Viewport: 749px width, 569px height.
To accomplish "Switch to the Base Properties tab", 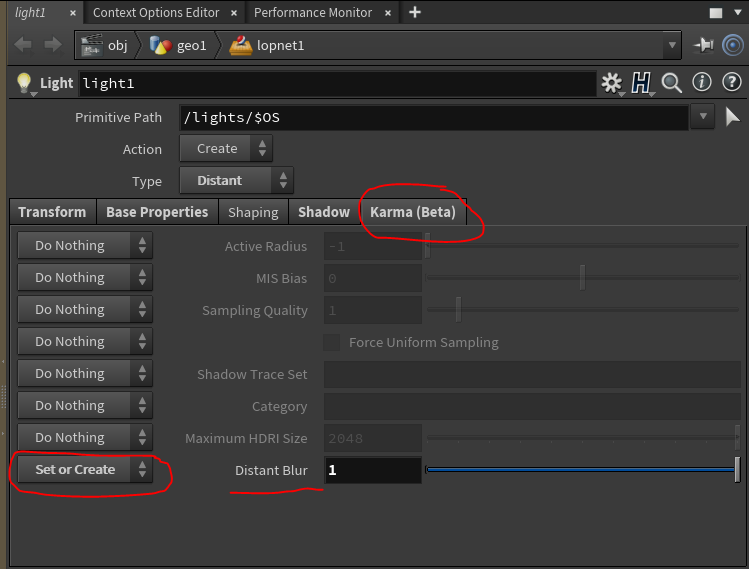I will (x=157, y=212).
